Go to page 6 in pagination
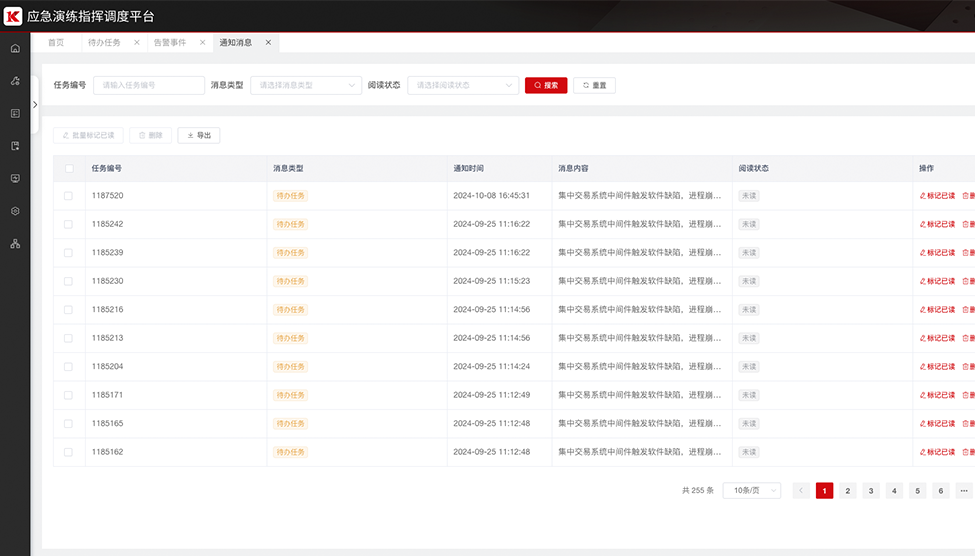This screenshot has width=975, height=556. (941, 491)
